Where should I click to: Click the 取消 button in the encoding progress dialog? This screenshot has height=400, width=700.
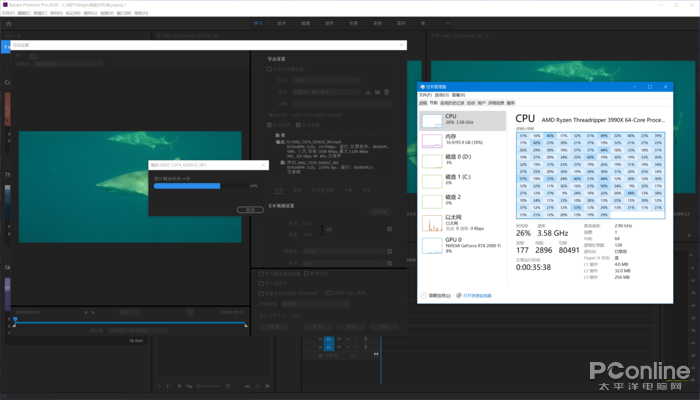click(250, 210)
